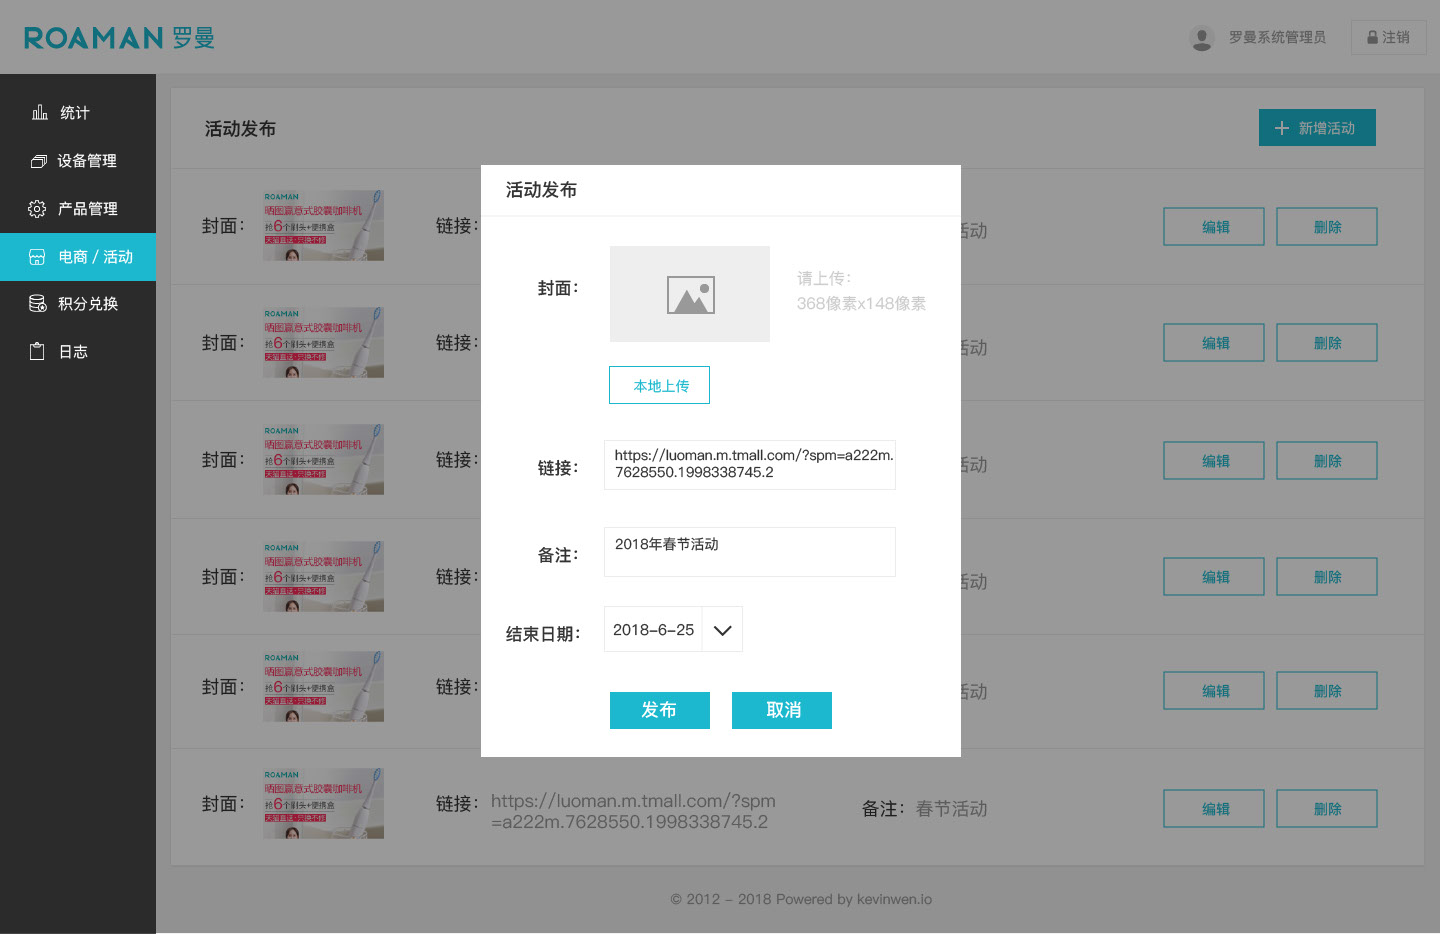This screenshot has width=1440, height=934.
Task: Click the log clipboard icon
Action: (x=37, y=352)
